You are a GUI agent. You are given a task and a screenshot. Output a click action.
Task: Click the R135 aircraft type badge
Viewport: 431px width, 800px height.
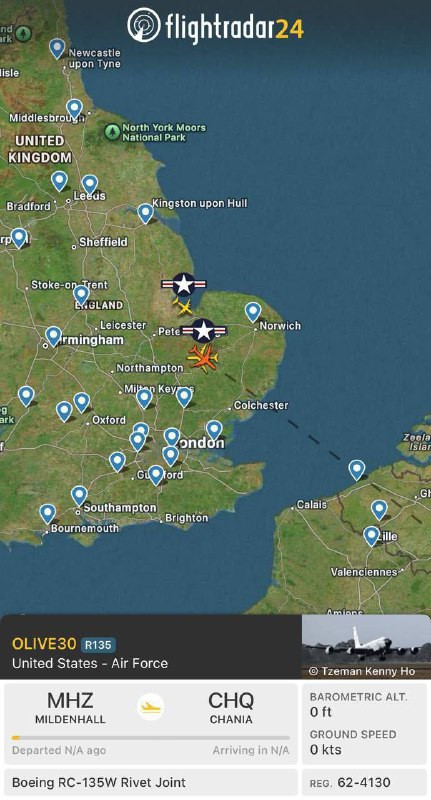point(98,645)
